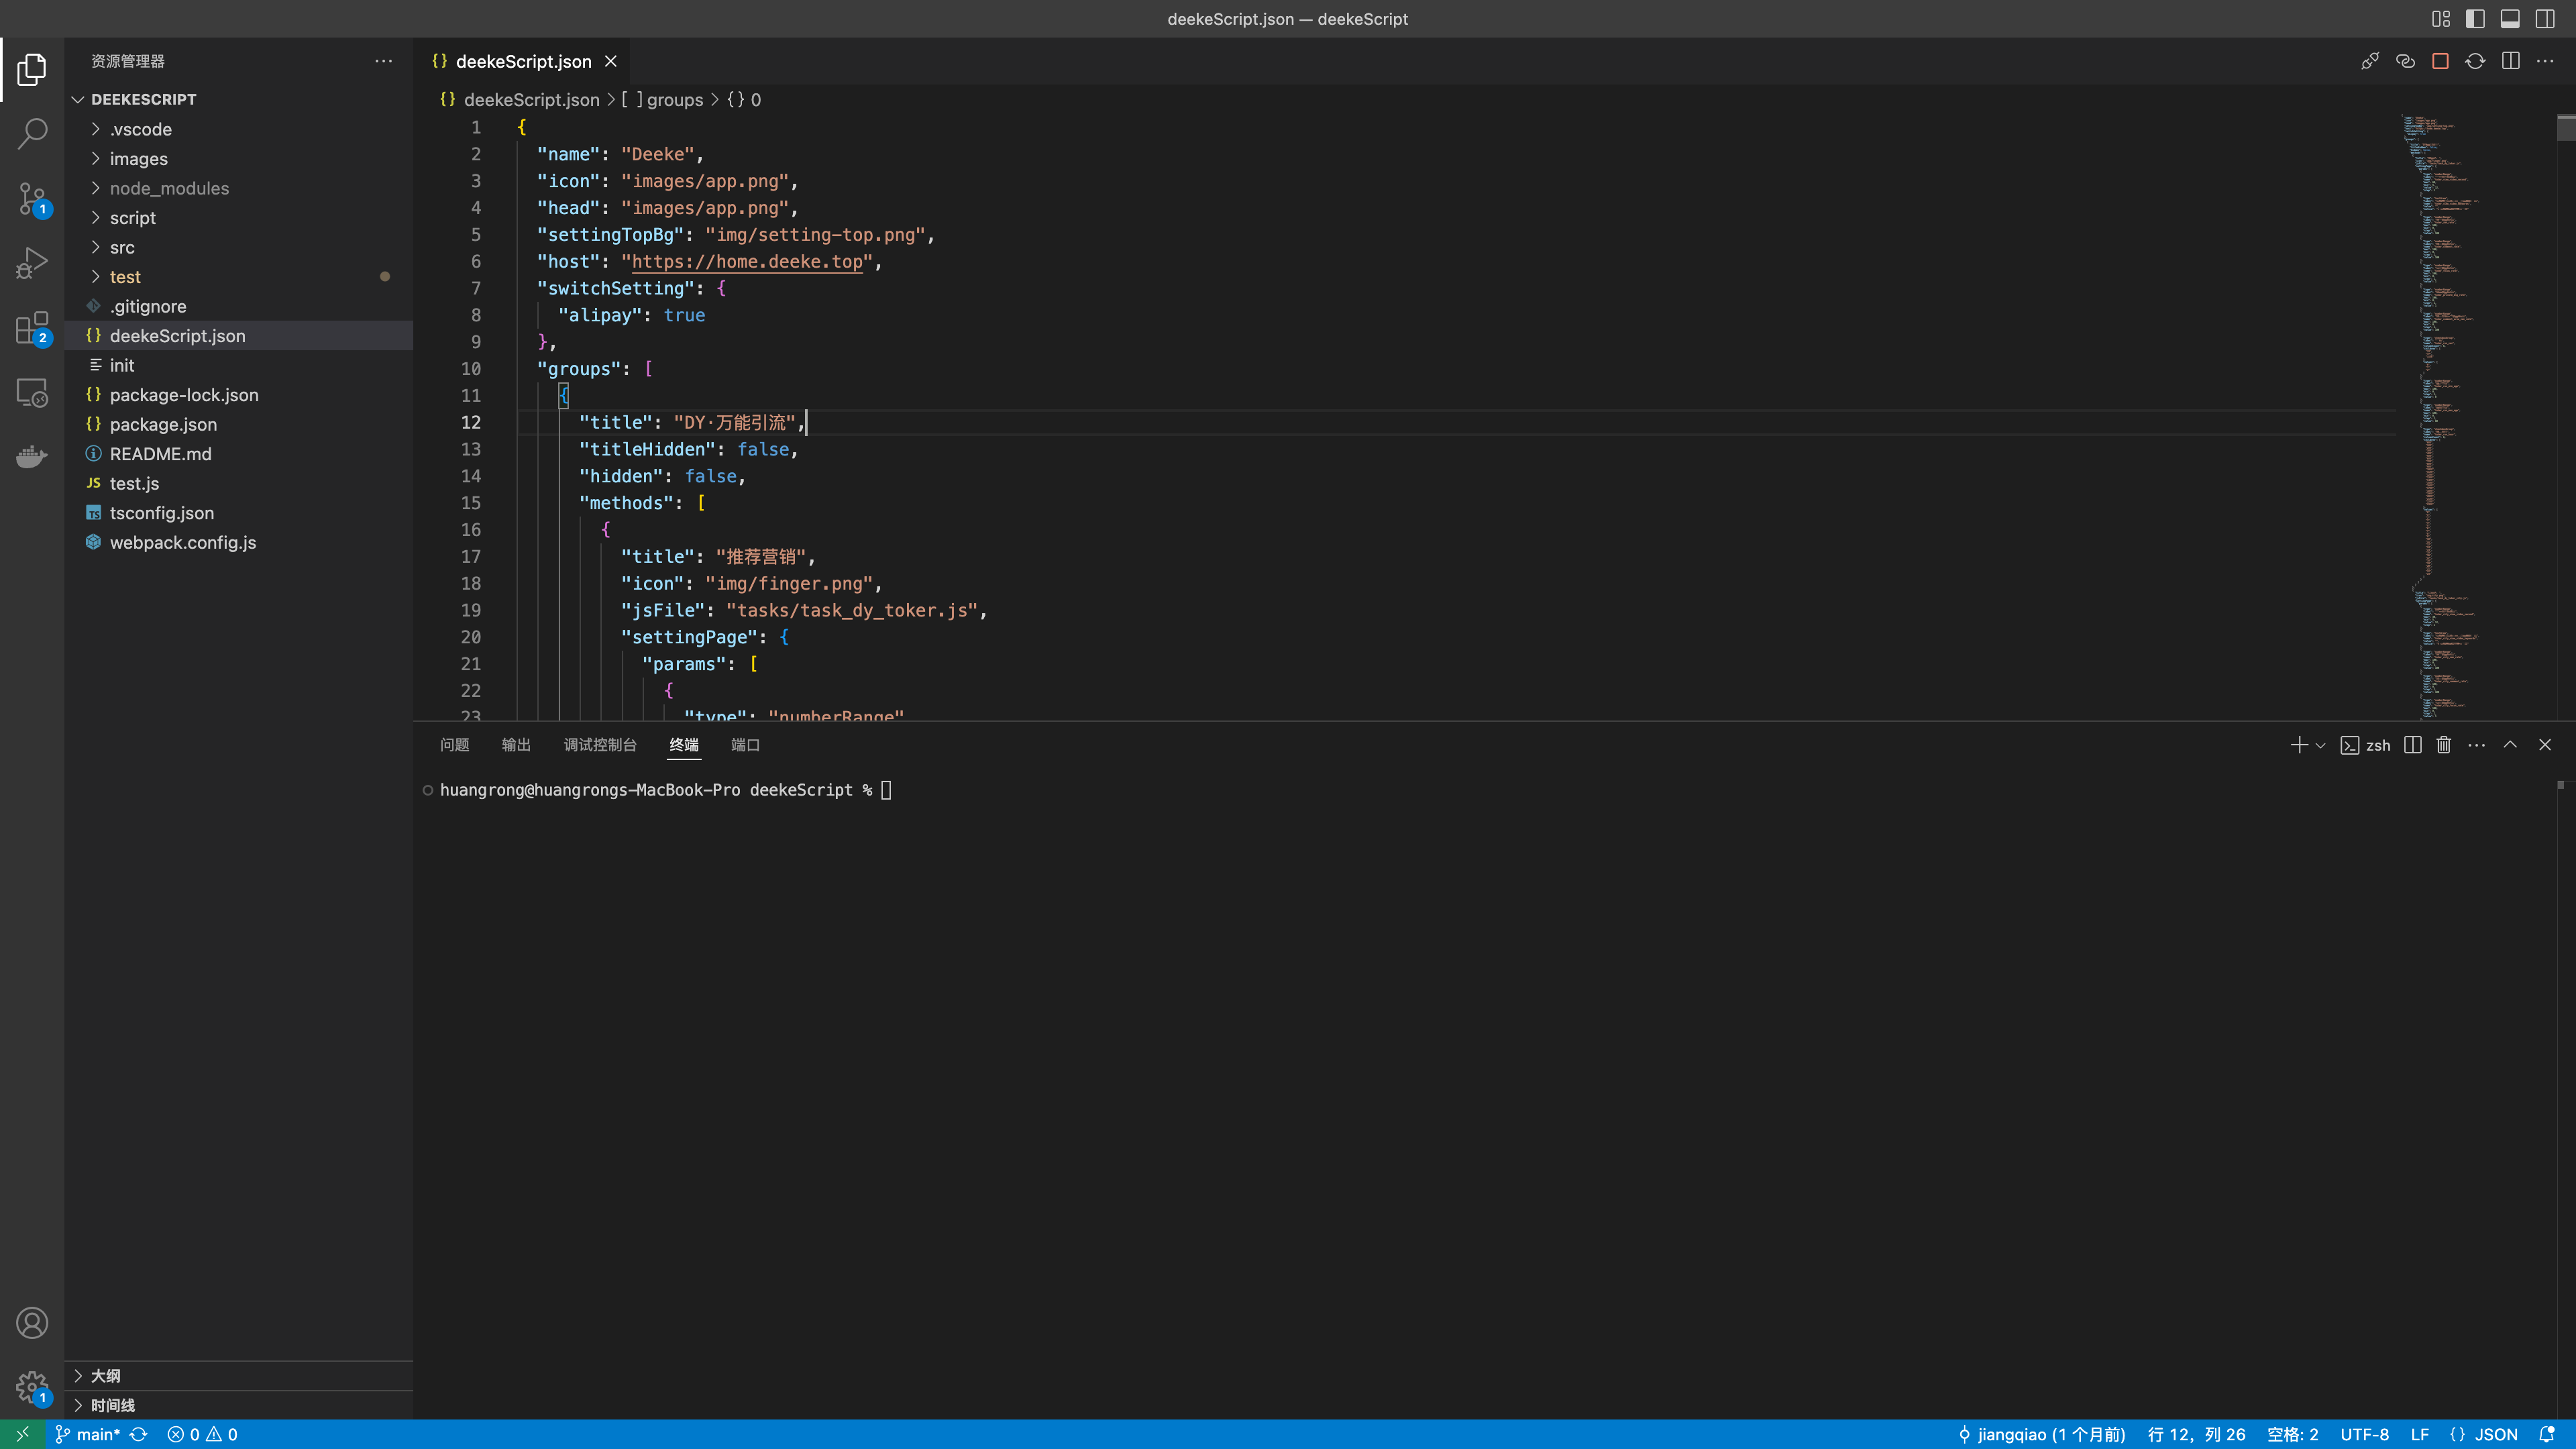Open Remote Explorer in activity bar

32,393
